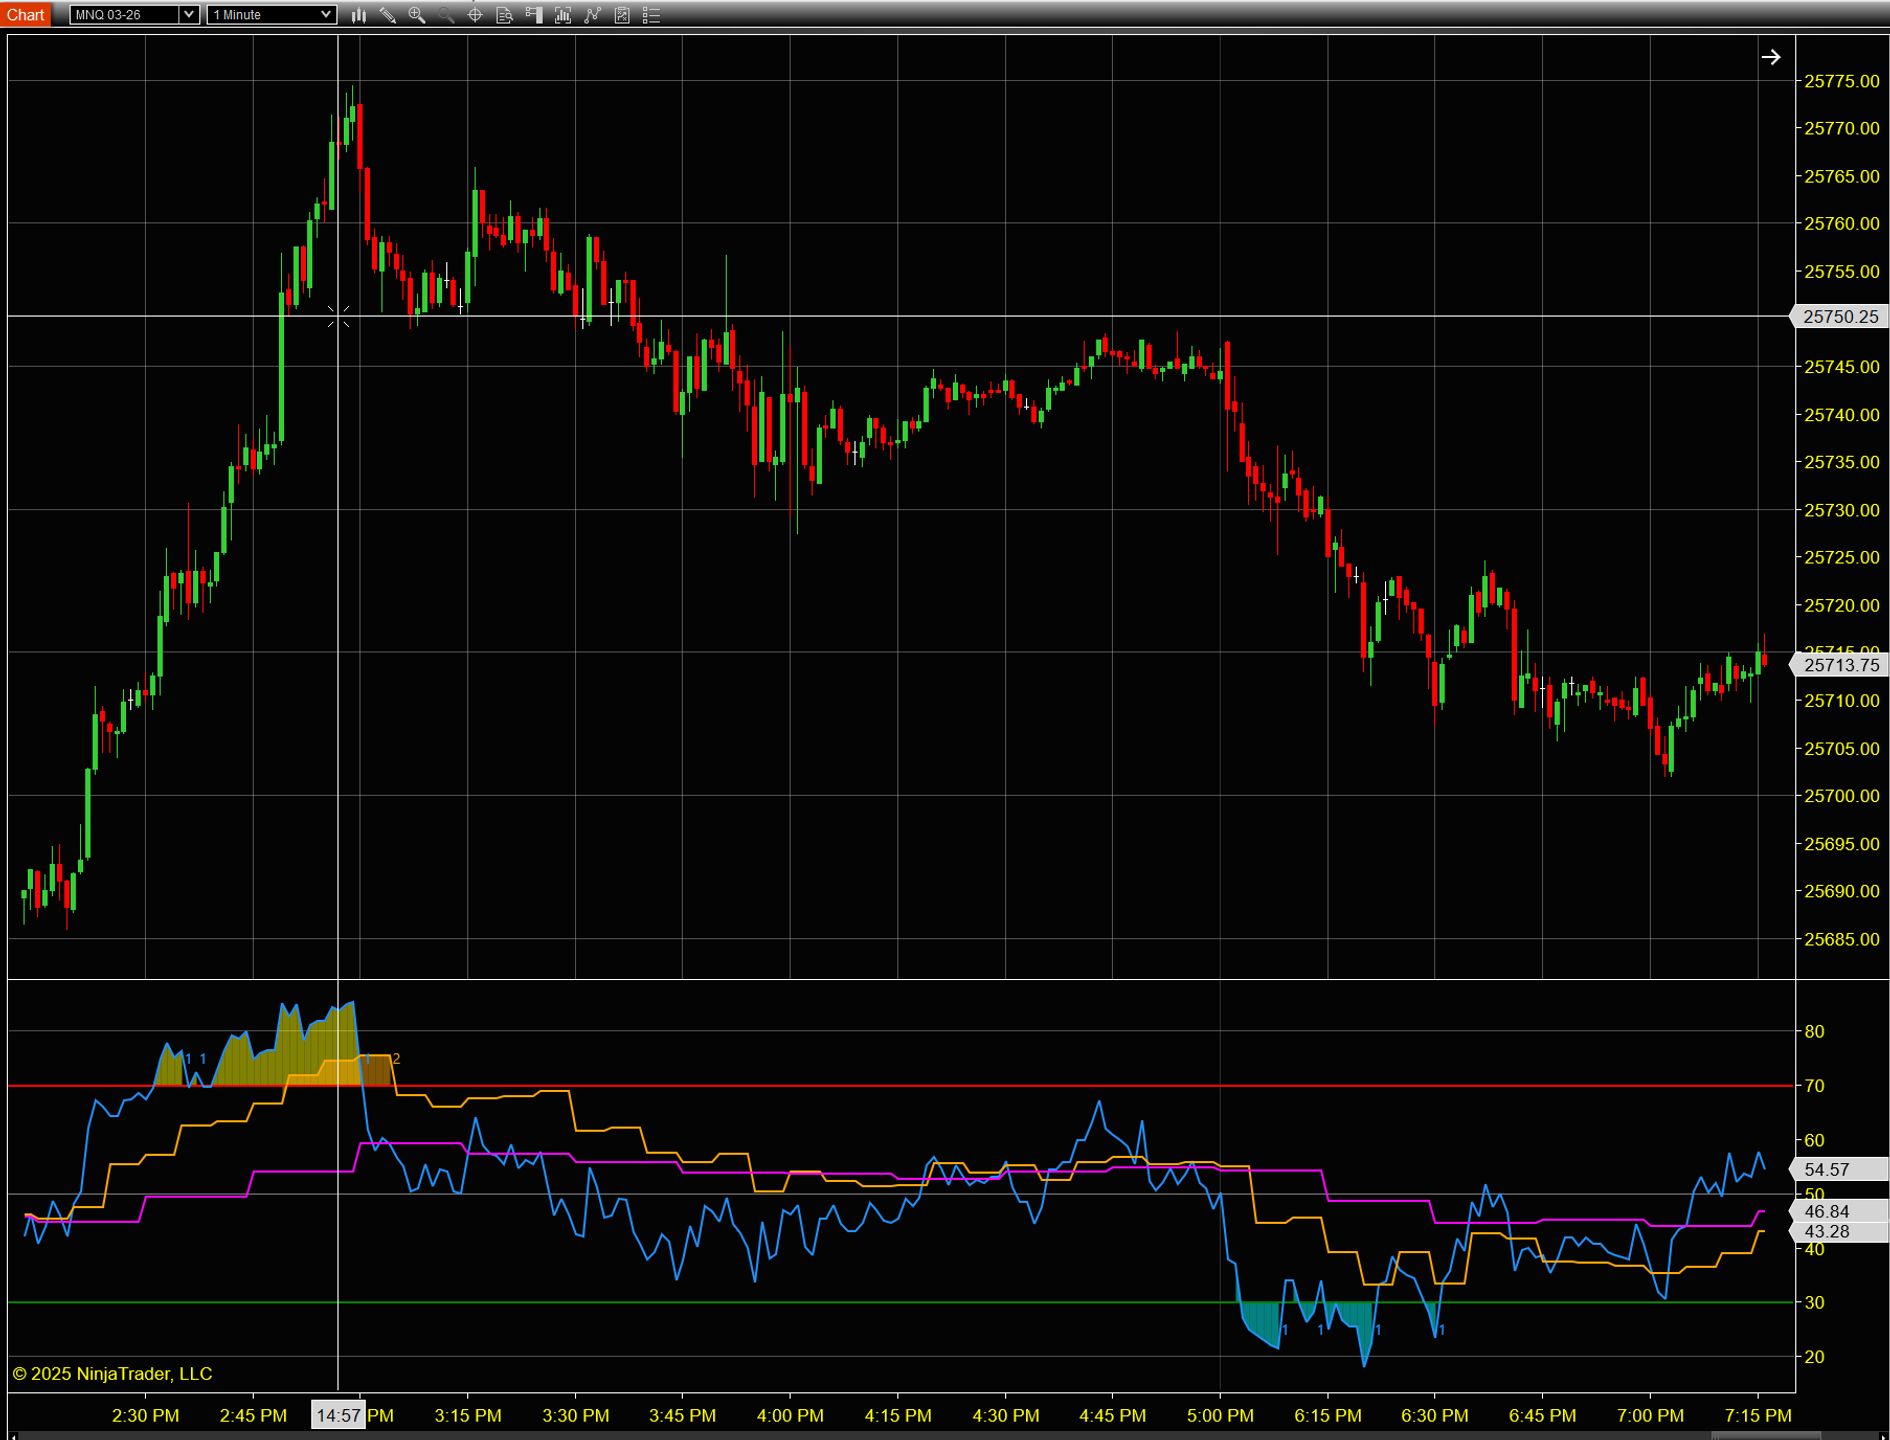1890x1440 pixels.
Task: Open the chart templates checklist icon
Action: pyautogui.click(x=622, y=15)
